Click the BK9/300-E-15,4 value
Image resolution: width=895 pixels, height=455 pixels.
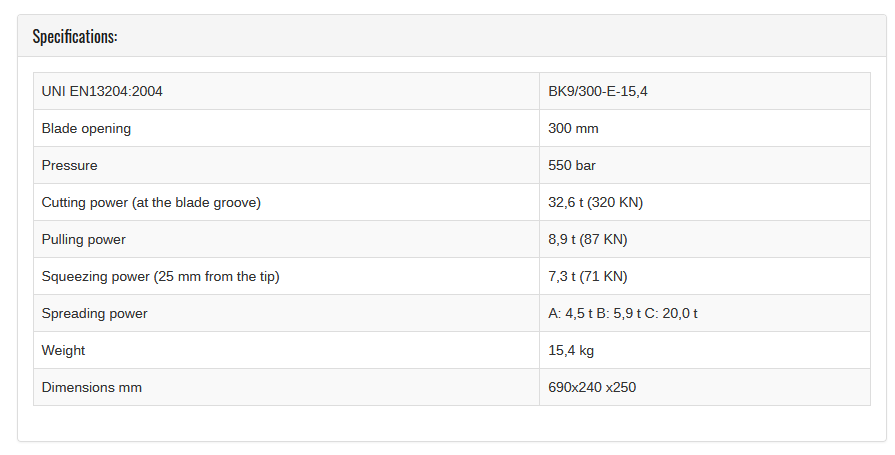pyautogui.click(x=598, y=91)
